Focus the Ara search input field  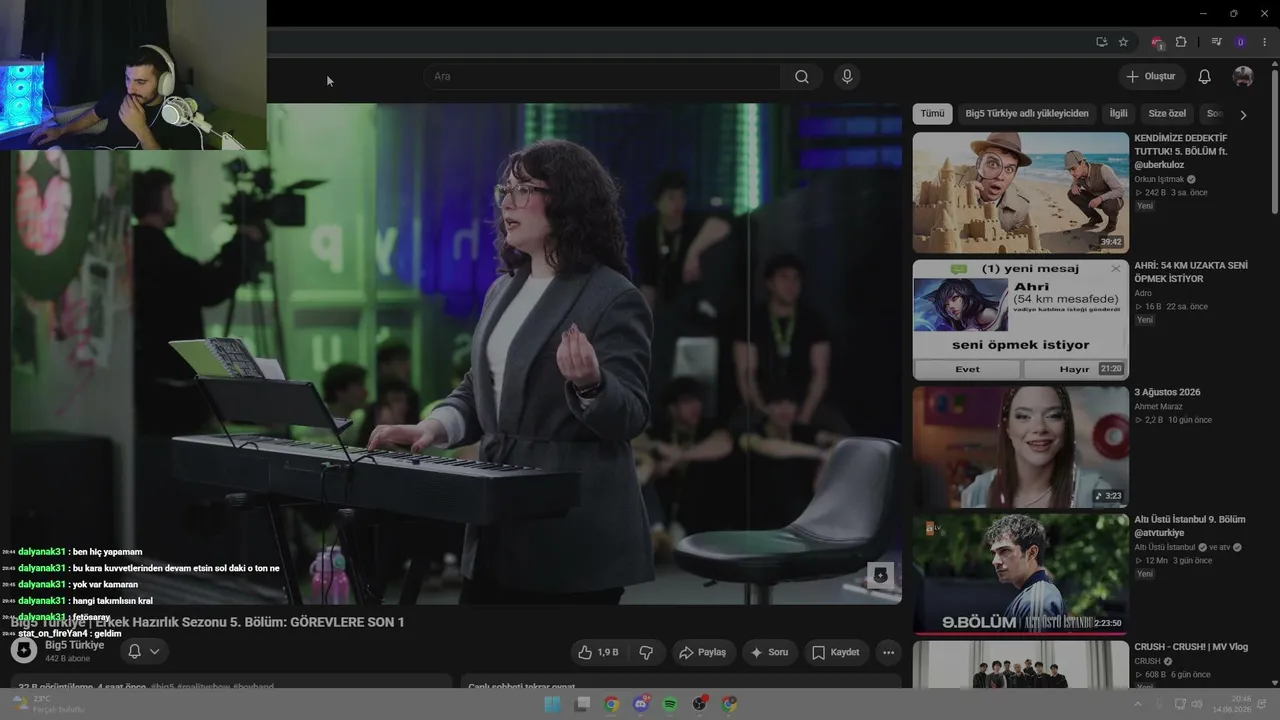point(603,77)
